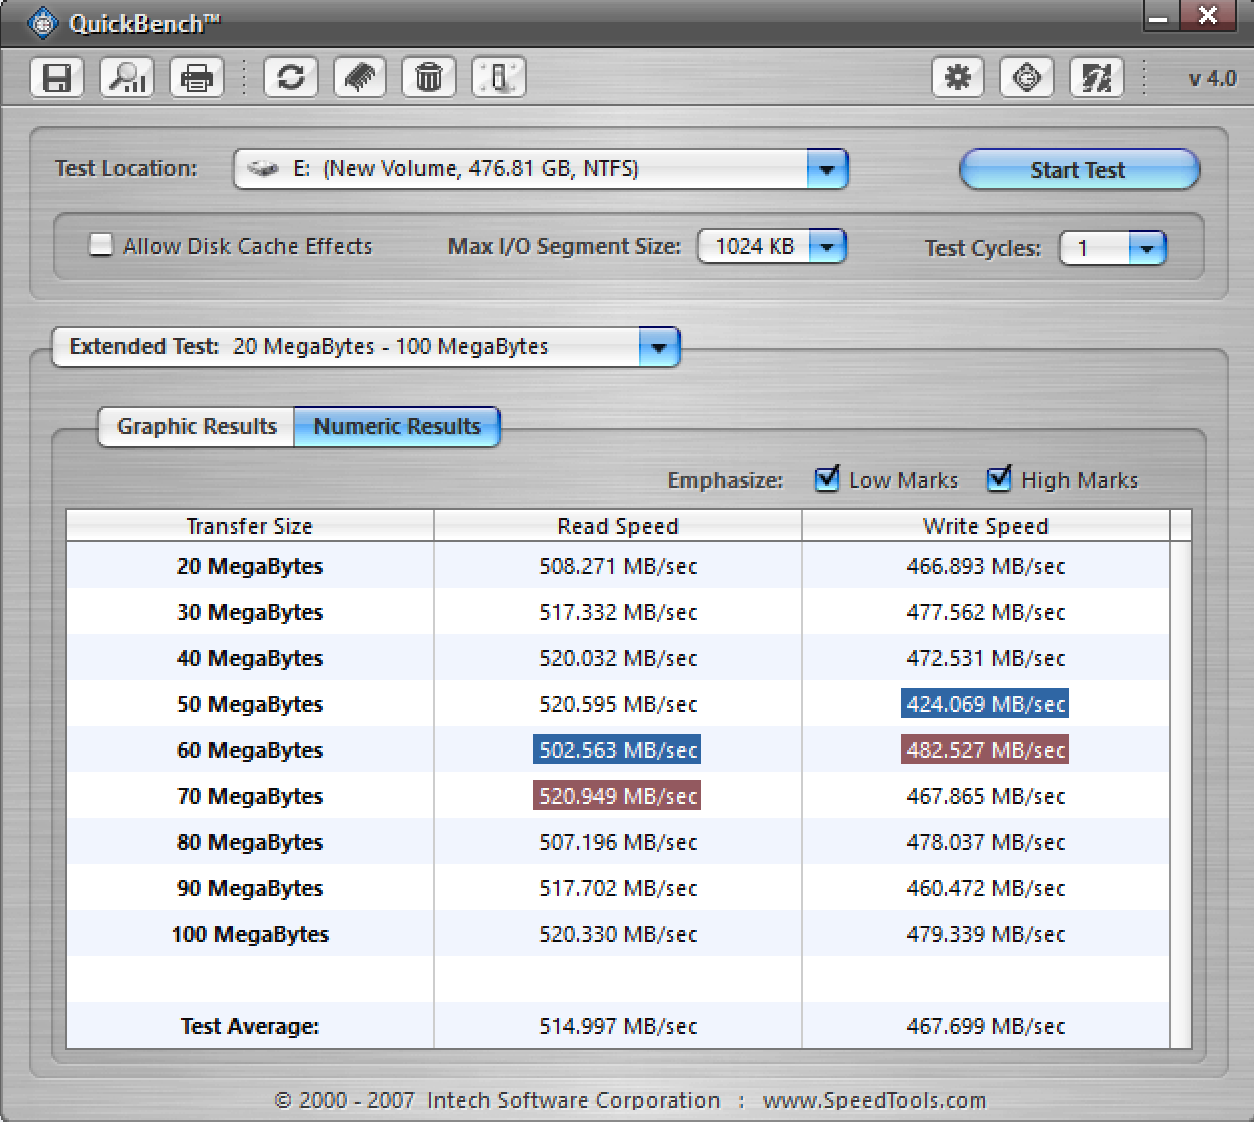Click the printer icon in toolbar

[197, 77]
